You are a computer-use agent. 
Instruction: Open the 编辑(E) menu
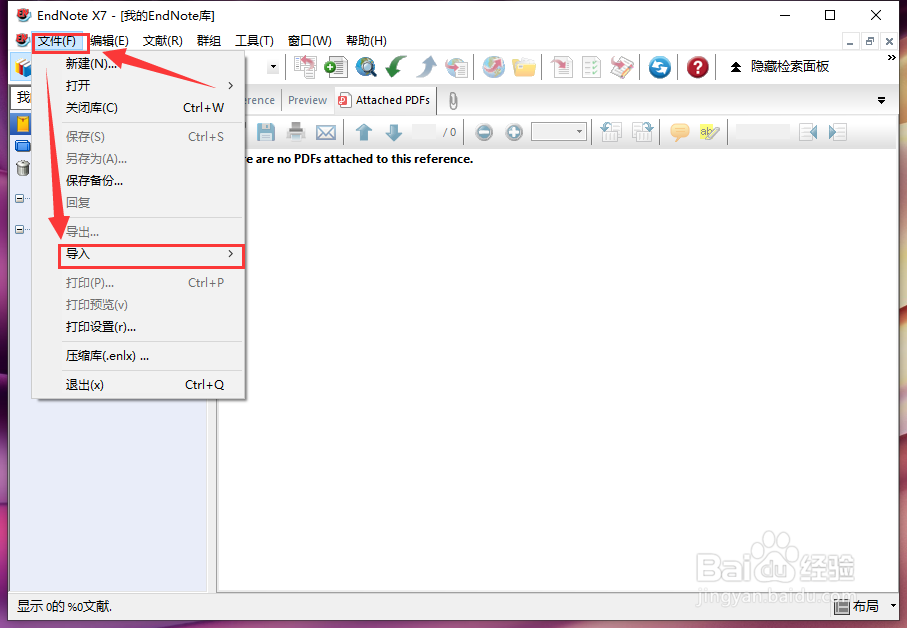tap(109, 40)
